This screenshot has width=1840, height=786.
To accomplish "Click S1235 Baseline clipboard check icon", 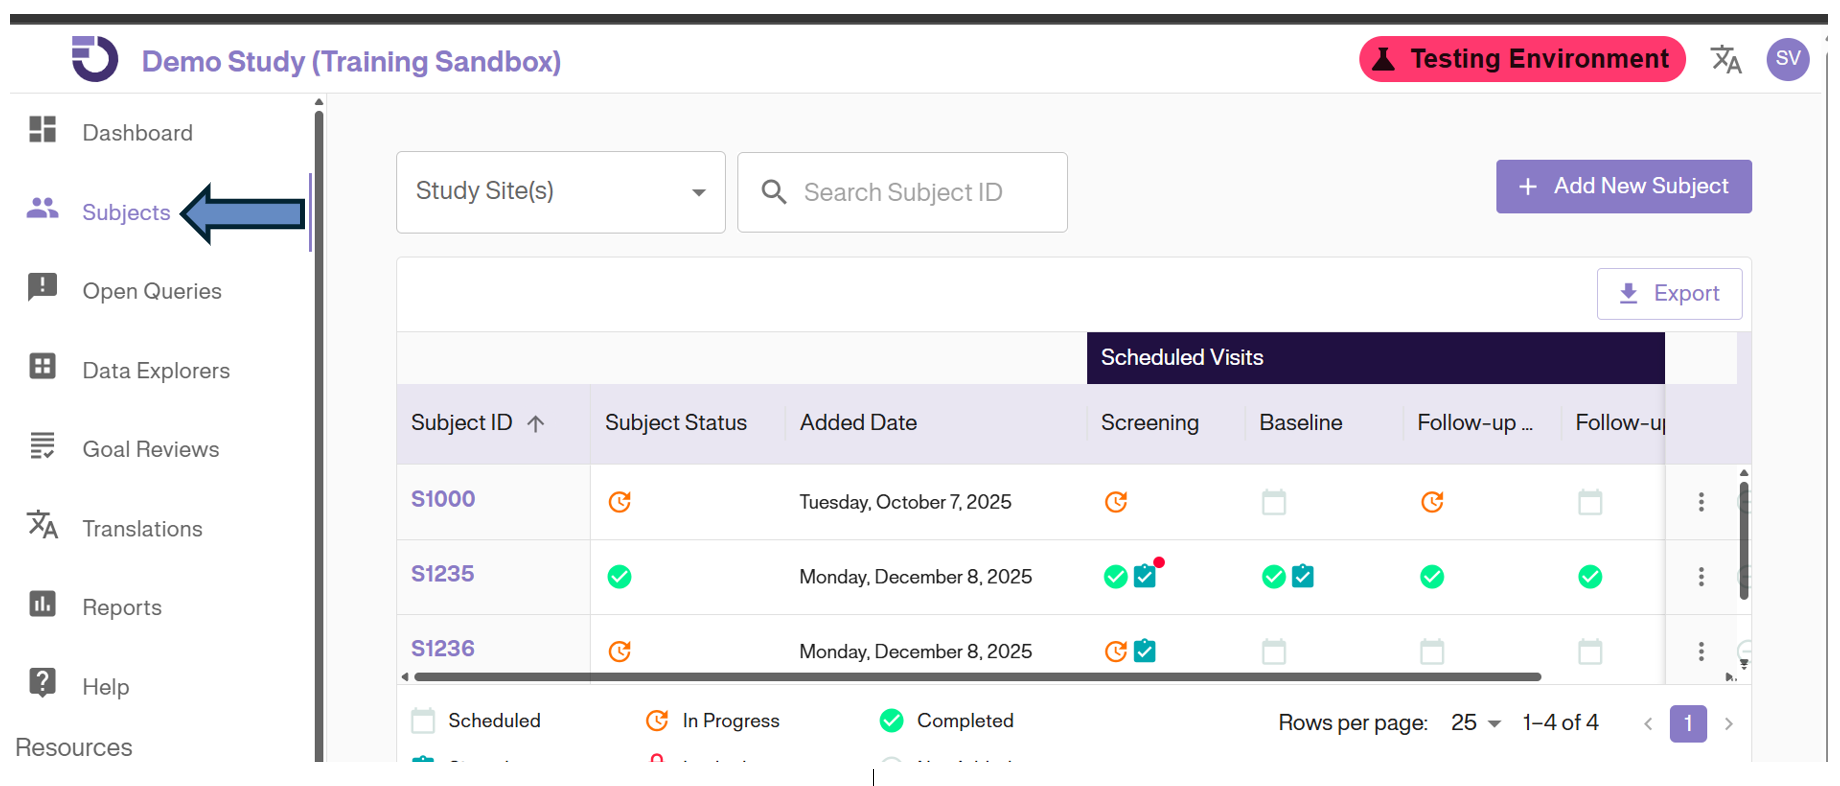I will click(x=1302, y=576).
